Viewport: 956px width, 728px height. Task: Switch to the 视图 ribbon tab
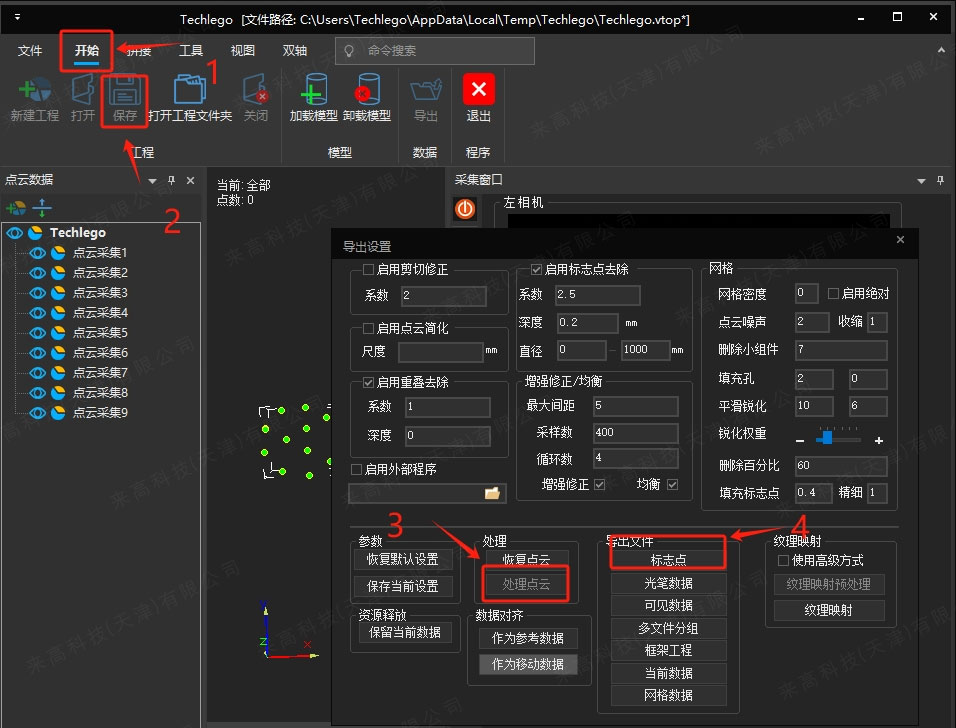[243, 51]
